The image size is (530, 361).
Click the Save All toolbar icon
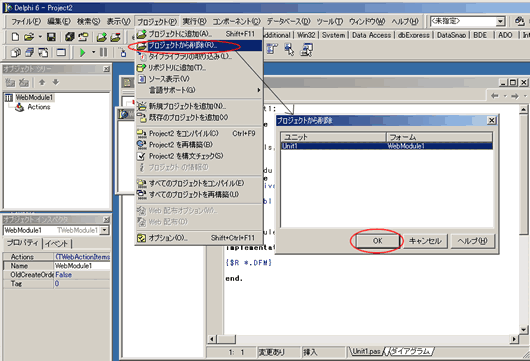coord(70,37)
